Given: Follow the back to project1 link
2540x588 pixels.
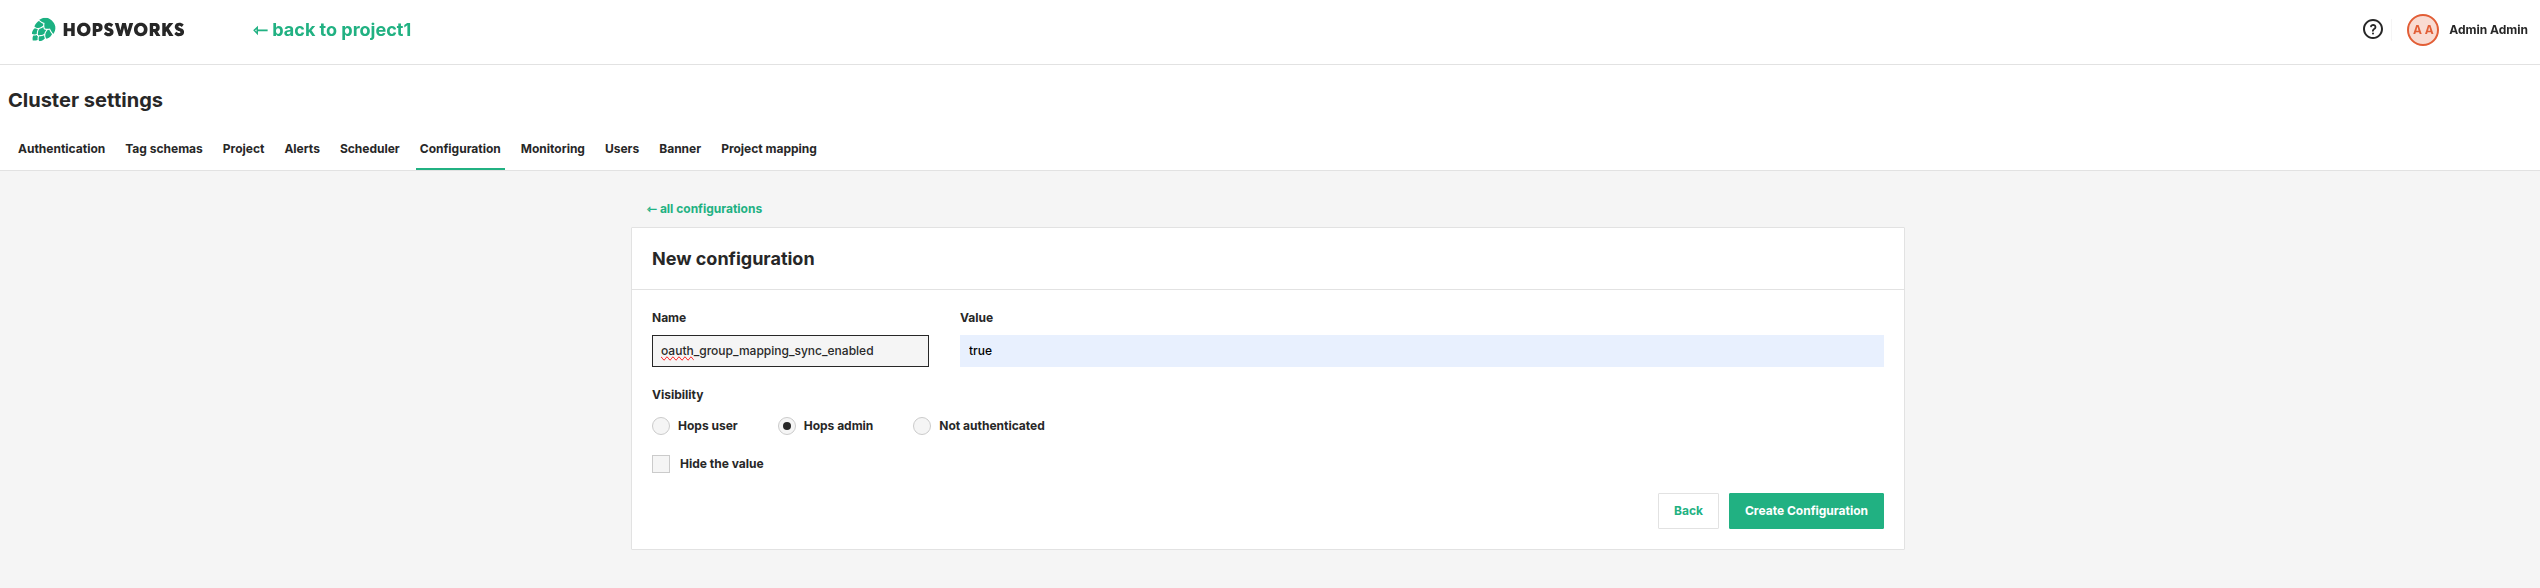Looking at the screenshot, I should coord(332,30).
